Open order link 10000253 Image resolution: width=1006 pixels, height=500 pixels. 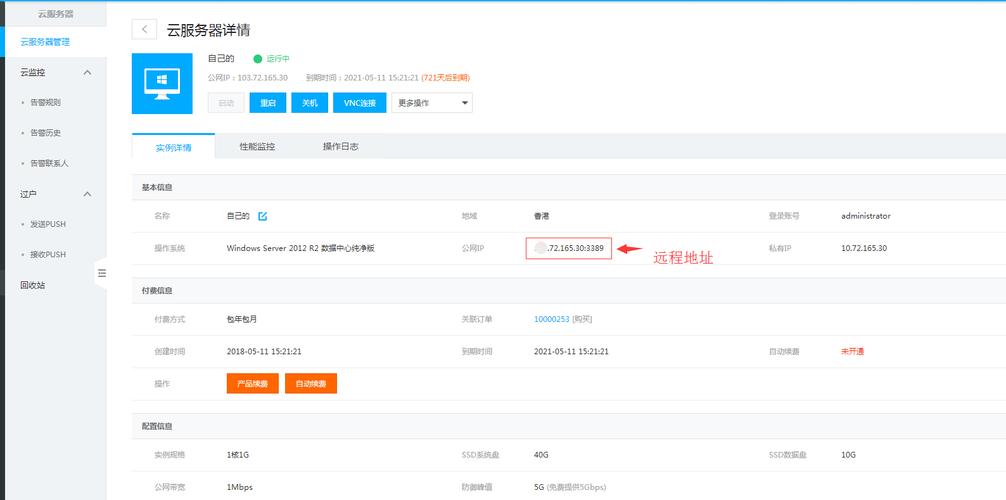(x=552, y=319)
